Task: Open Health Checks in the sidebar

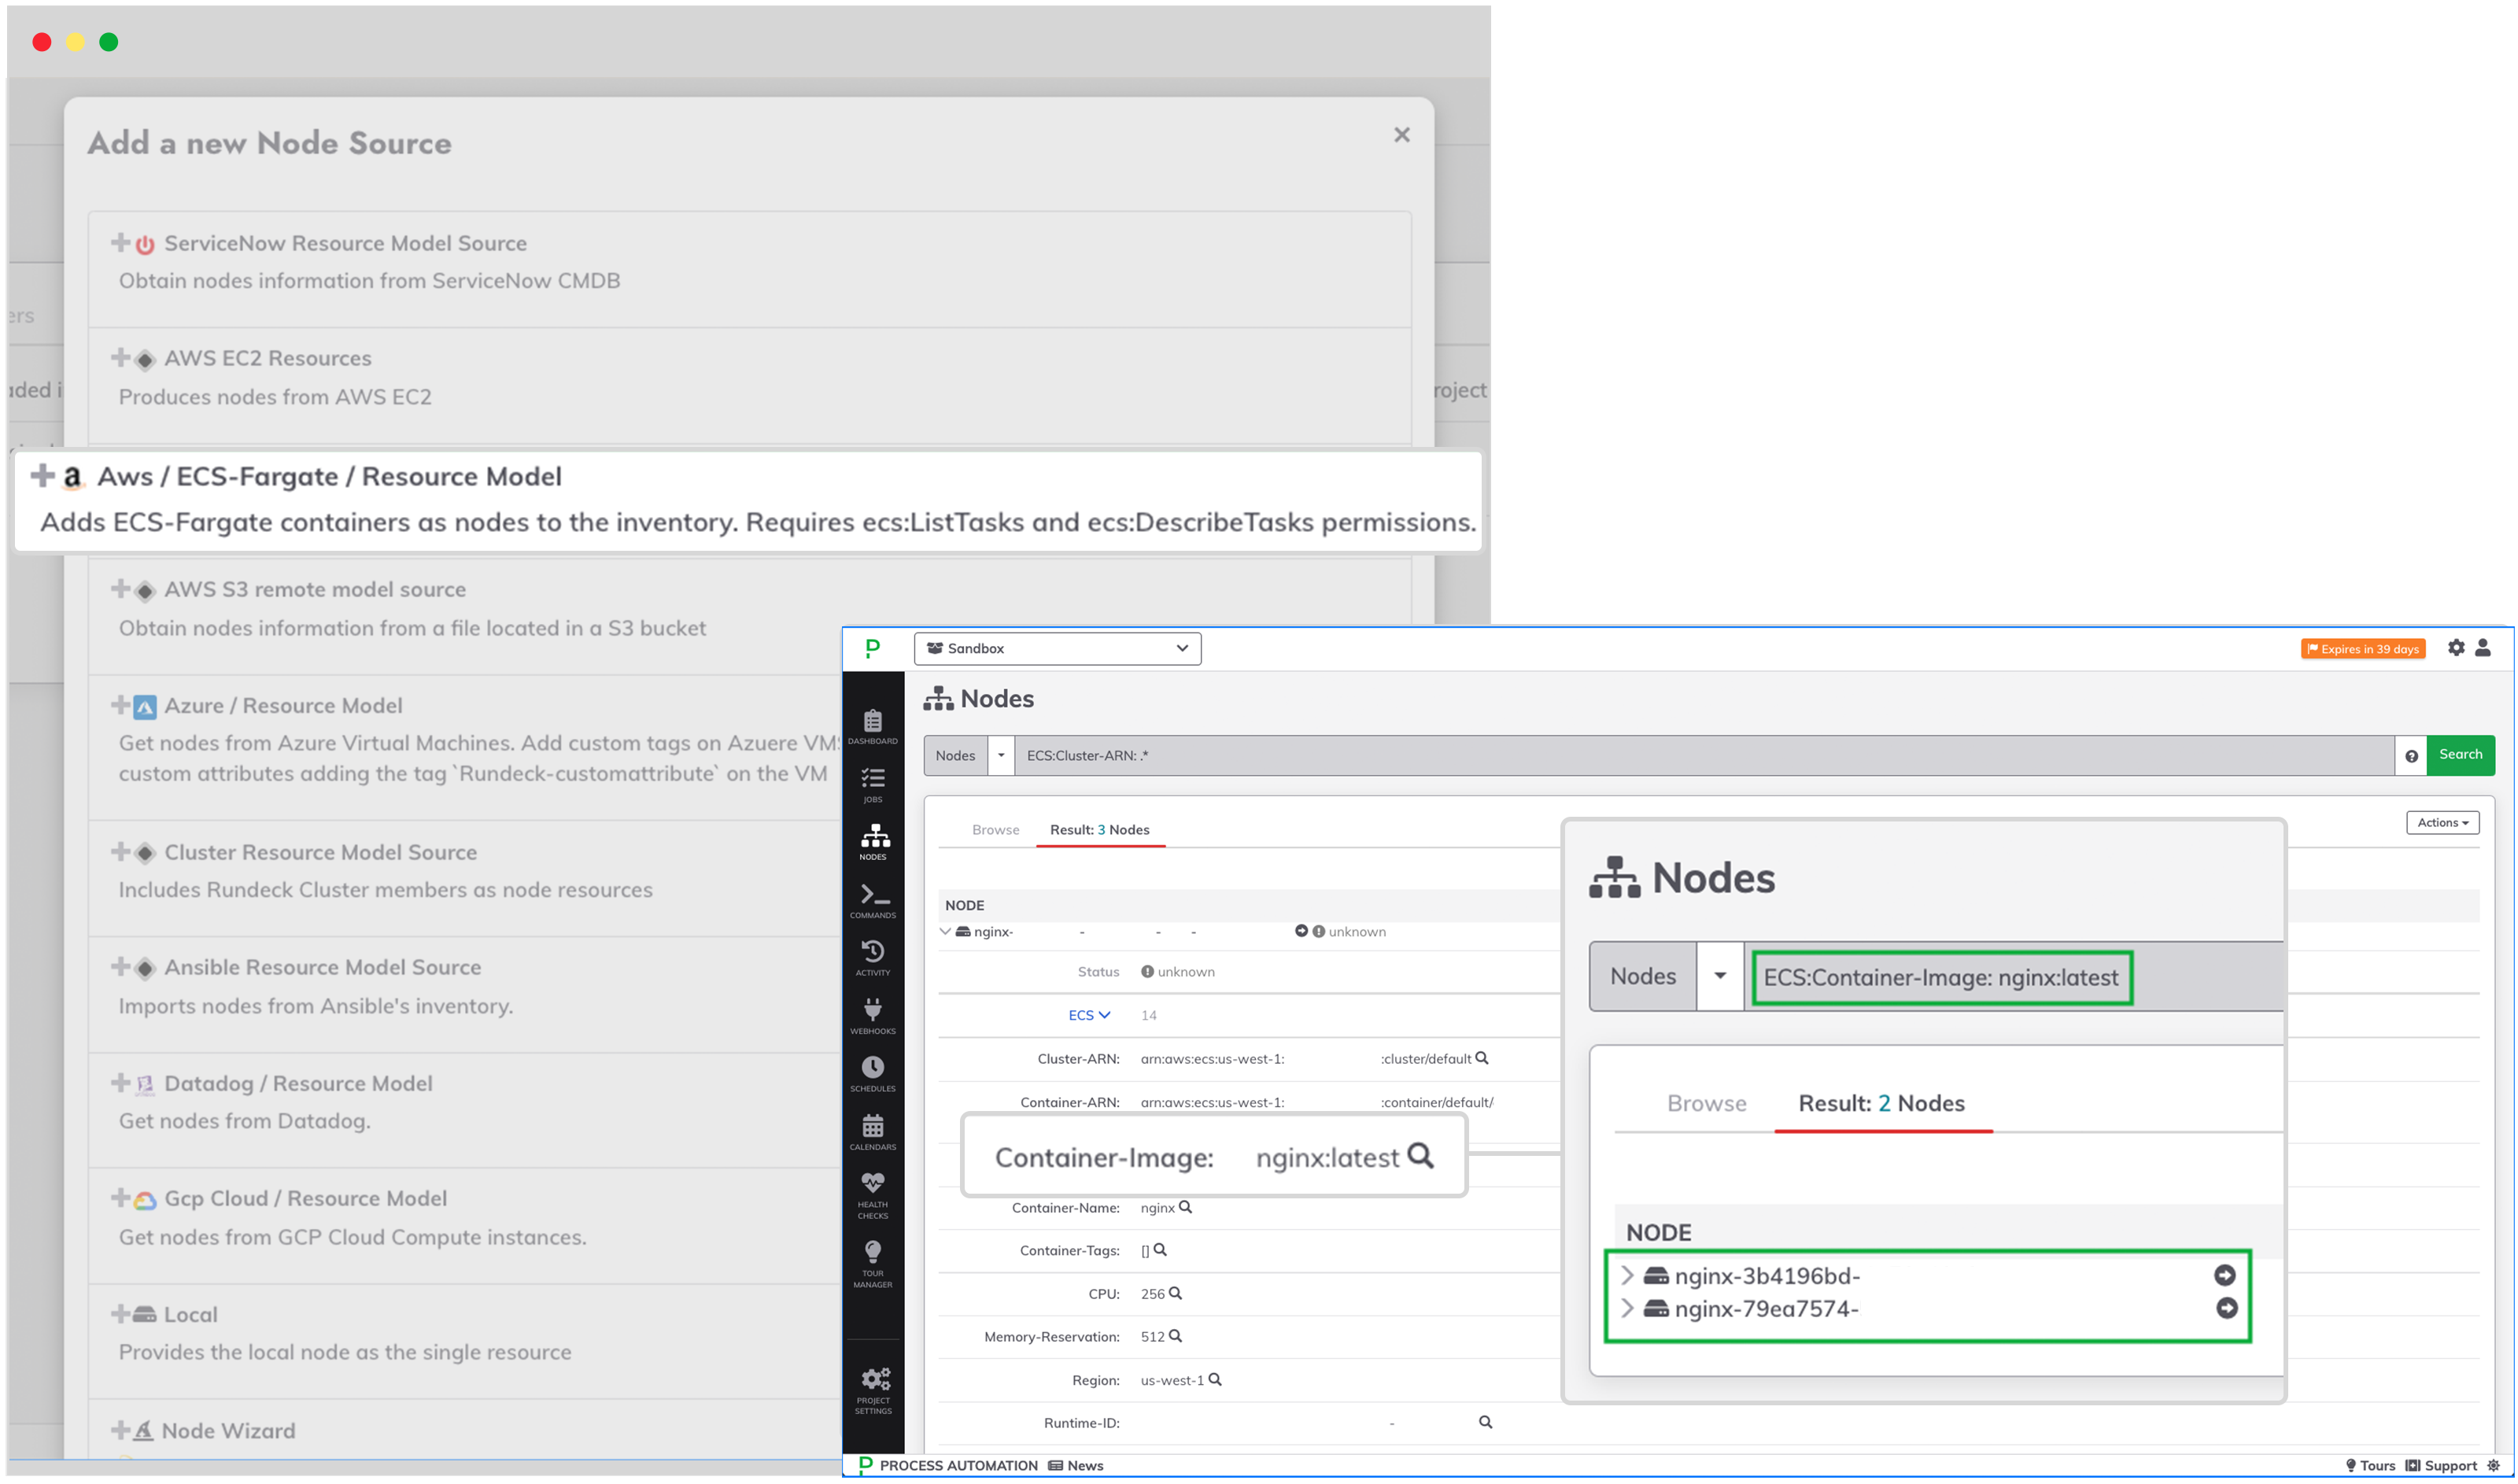Action: click(872, 1196)
